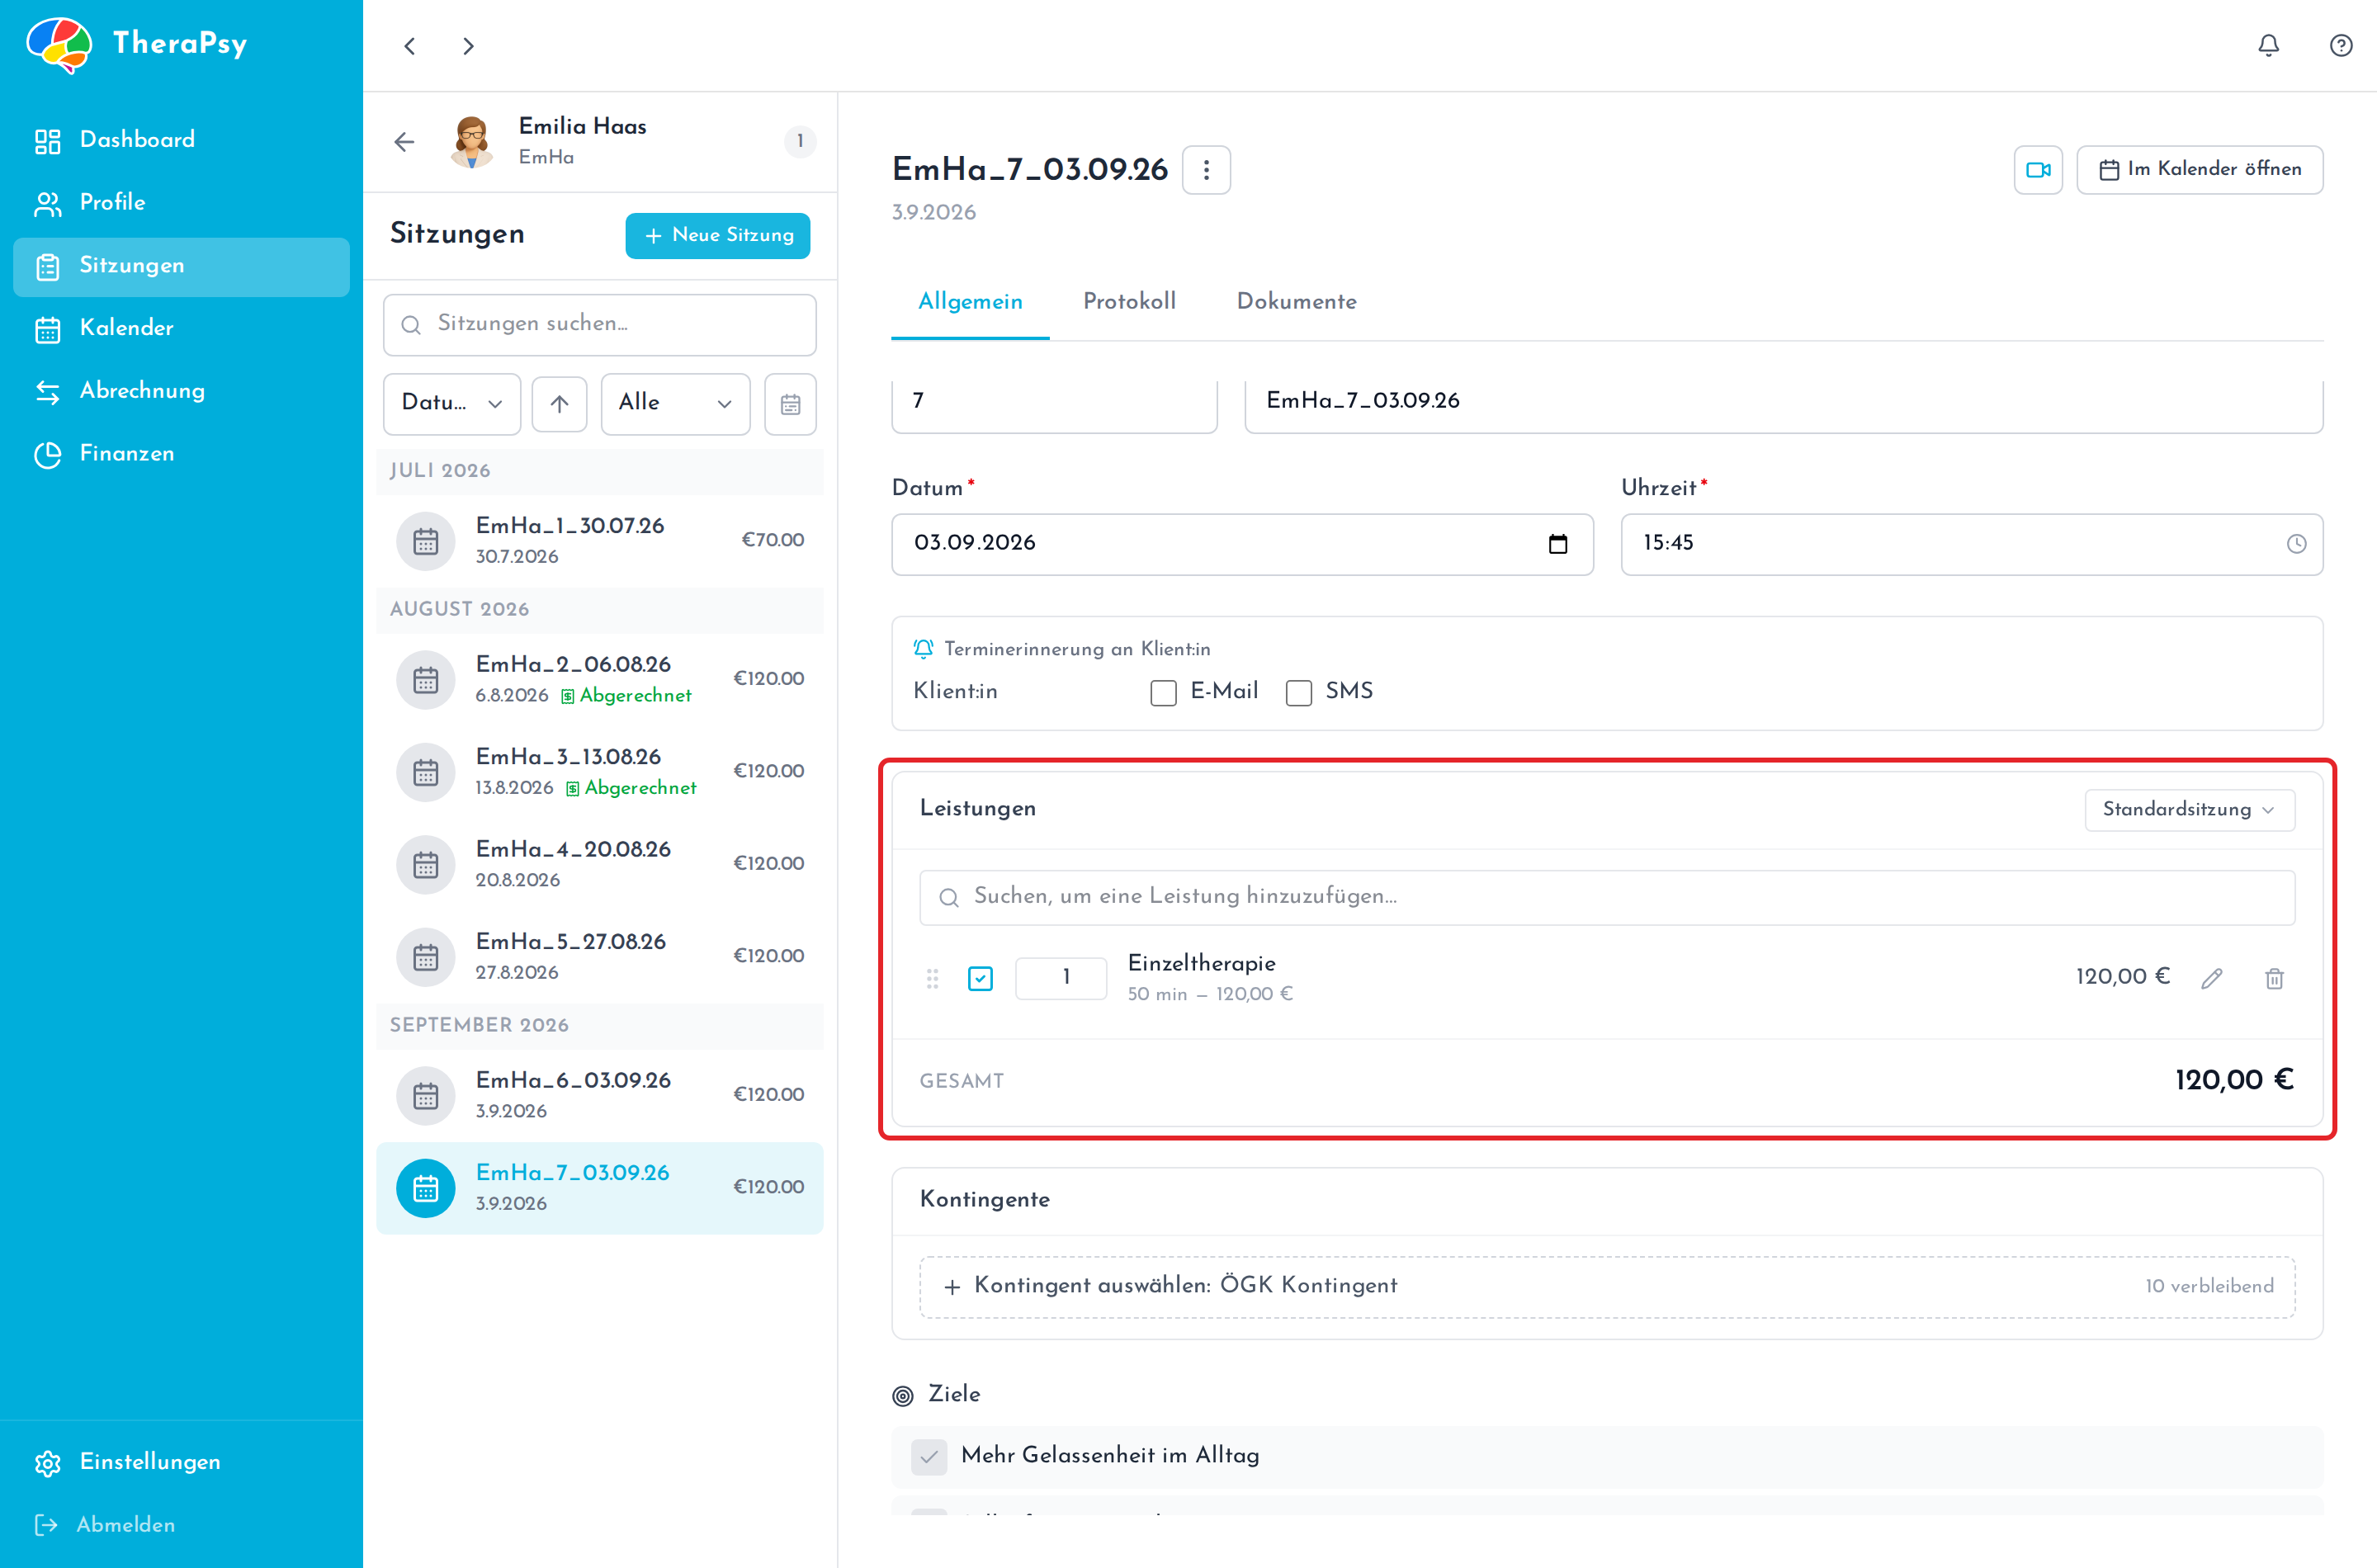Open Abrechnung in the sidebar
The height and width of the screenshot is (1568, 2377).
click(181, 391)
